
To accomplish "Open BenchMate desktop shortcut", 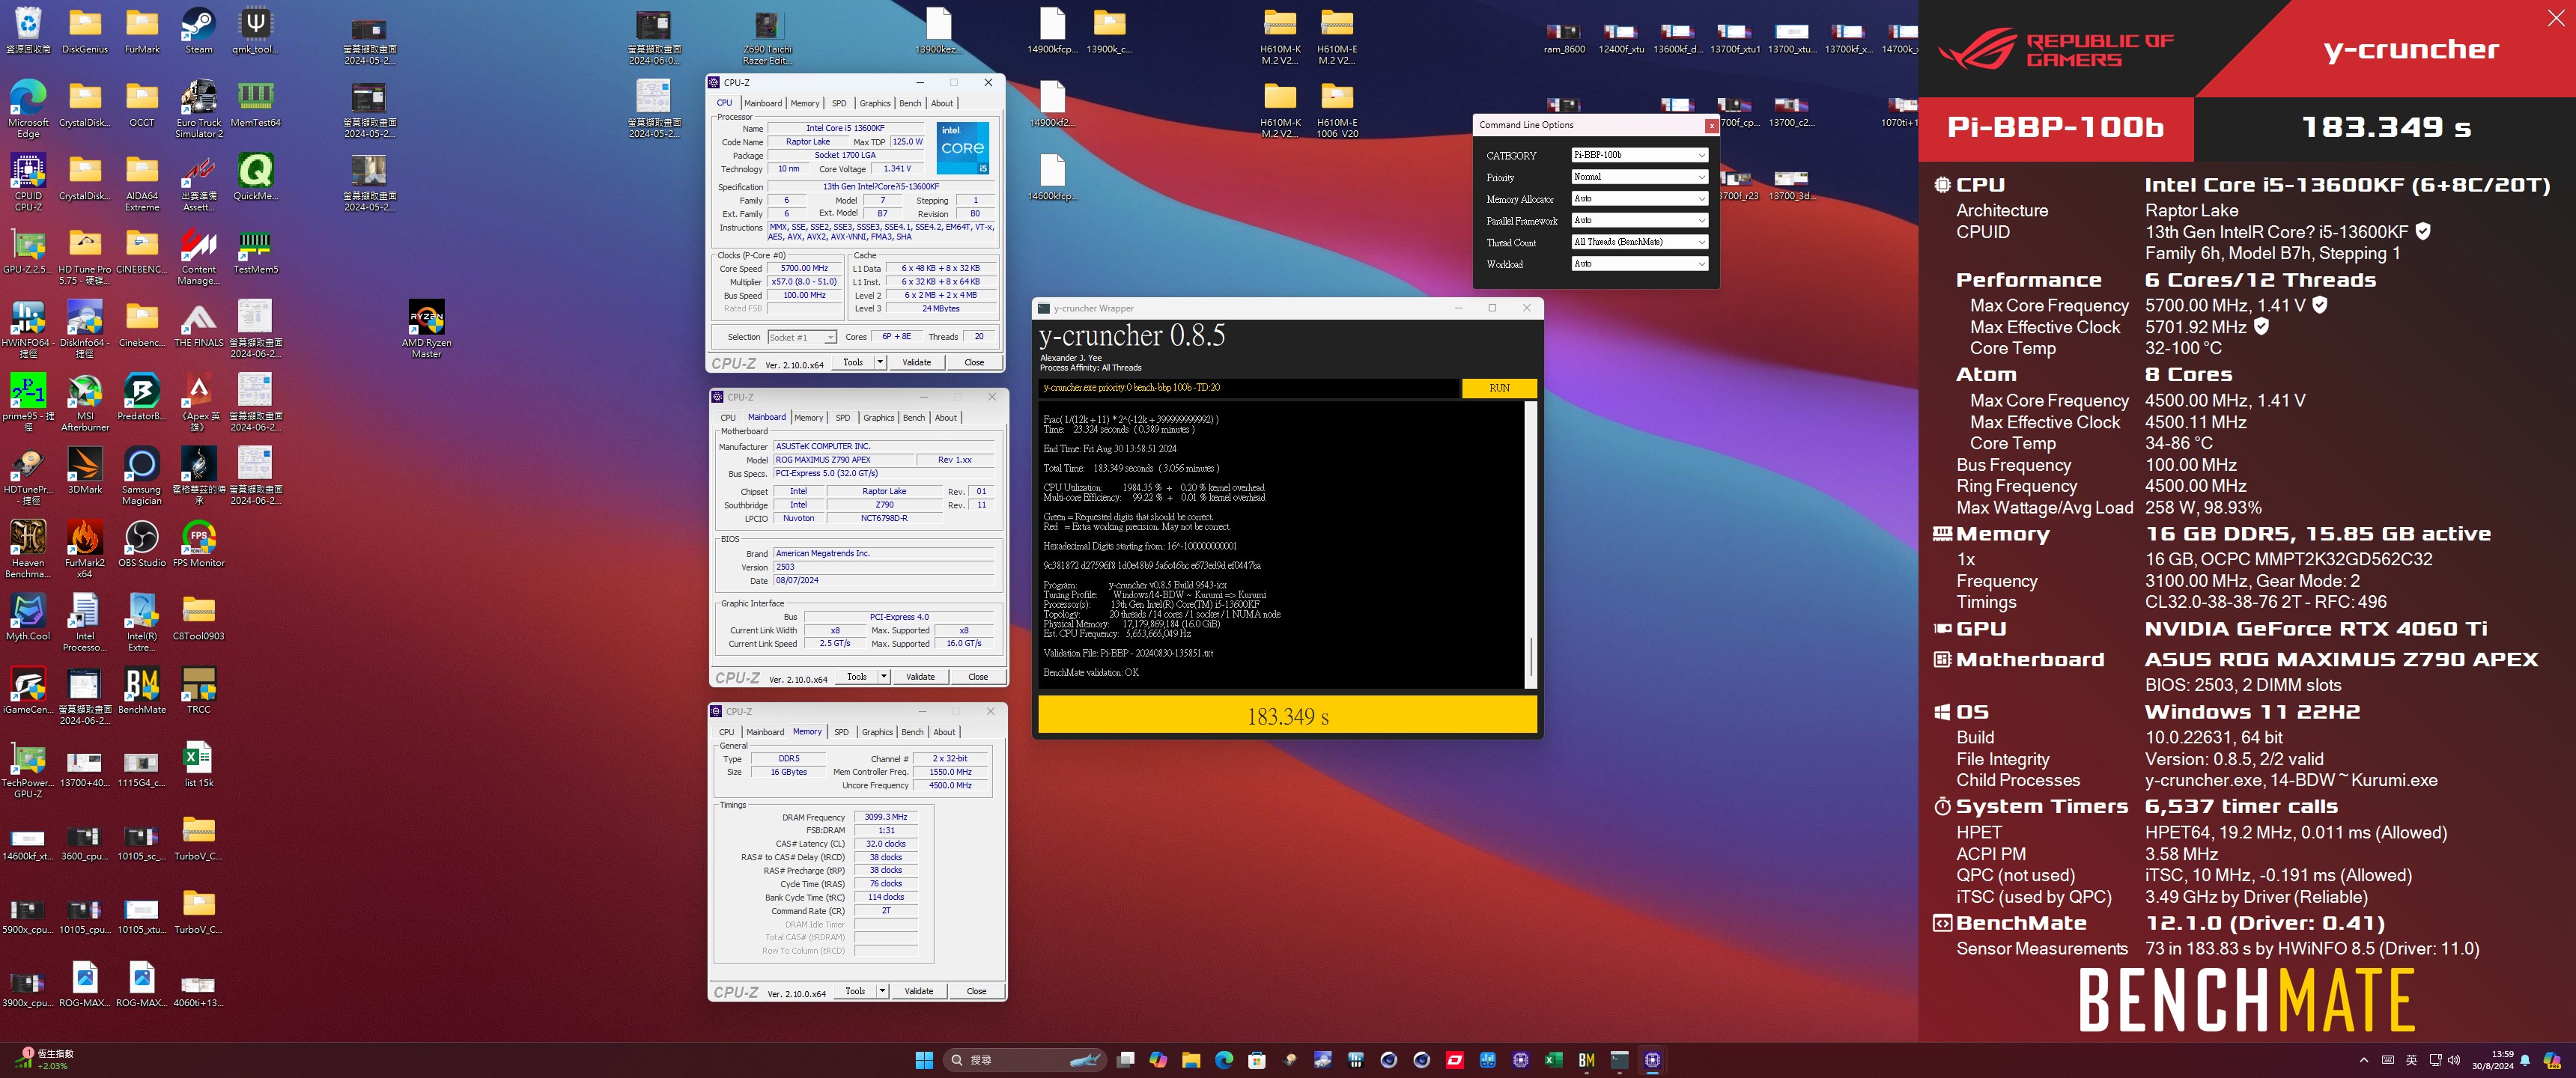I will (141, 690).
